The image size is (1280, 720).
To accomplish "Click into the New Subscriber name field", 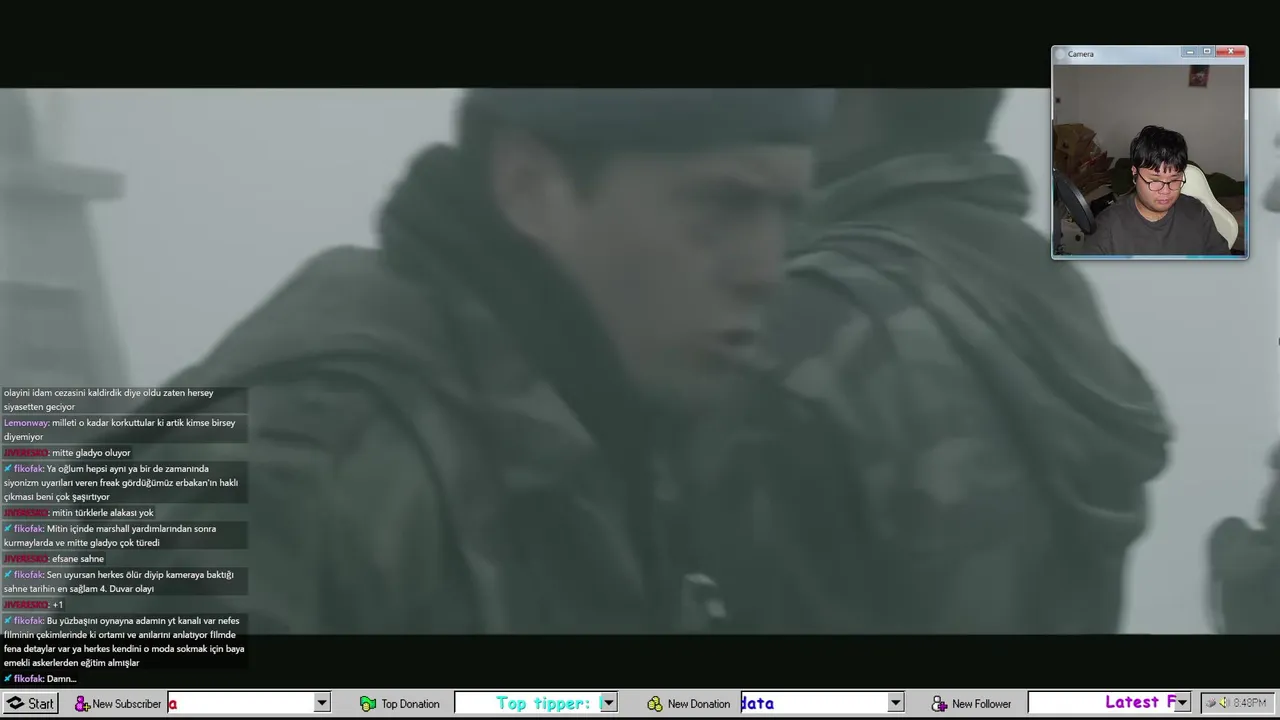I will tap(240, 703).
